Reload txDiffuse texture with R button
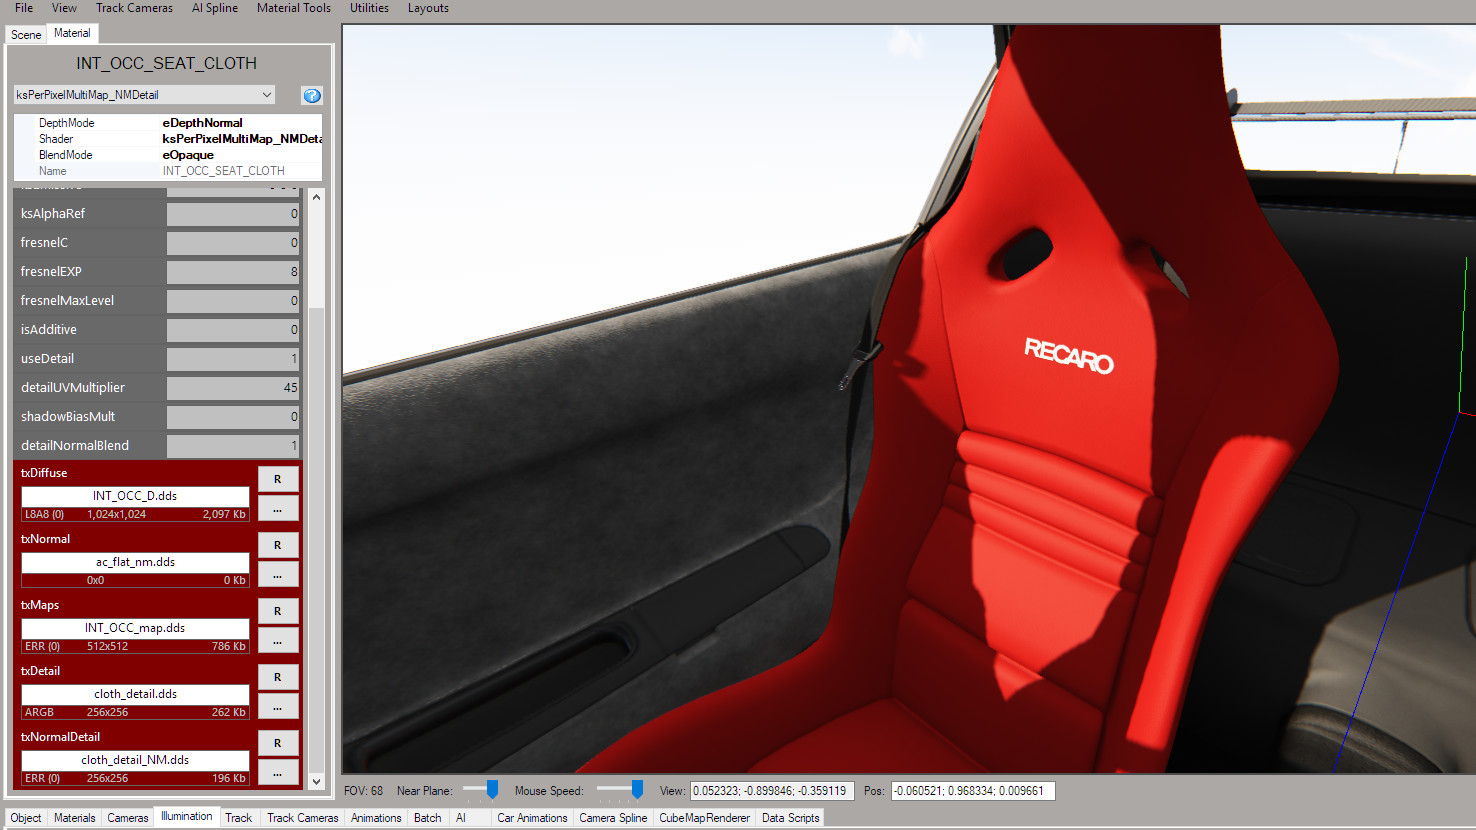The height and width of the screenshot is (830, 1476). click(x=278, y=479)
